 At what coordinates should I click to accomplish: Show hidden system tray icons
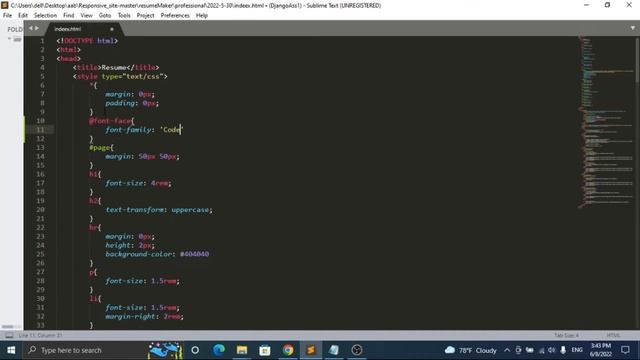click(x=507, y=350)
